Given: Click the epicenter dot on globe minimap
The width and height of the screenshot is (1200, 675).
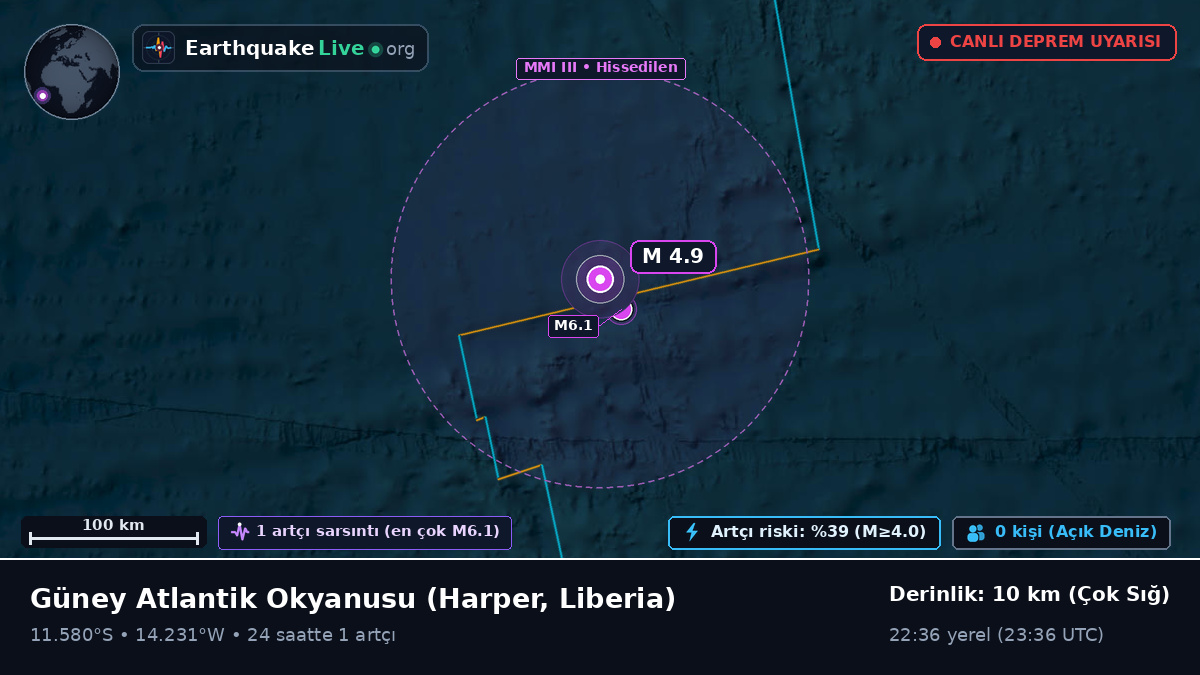Looking at the screenshot, I should point(42,96).
